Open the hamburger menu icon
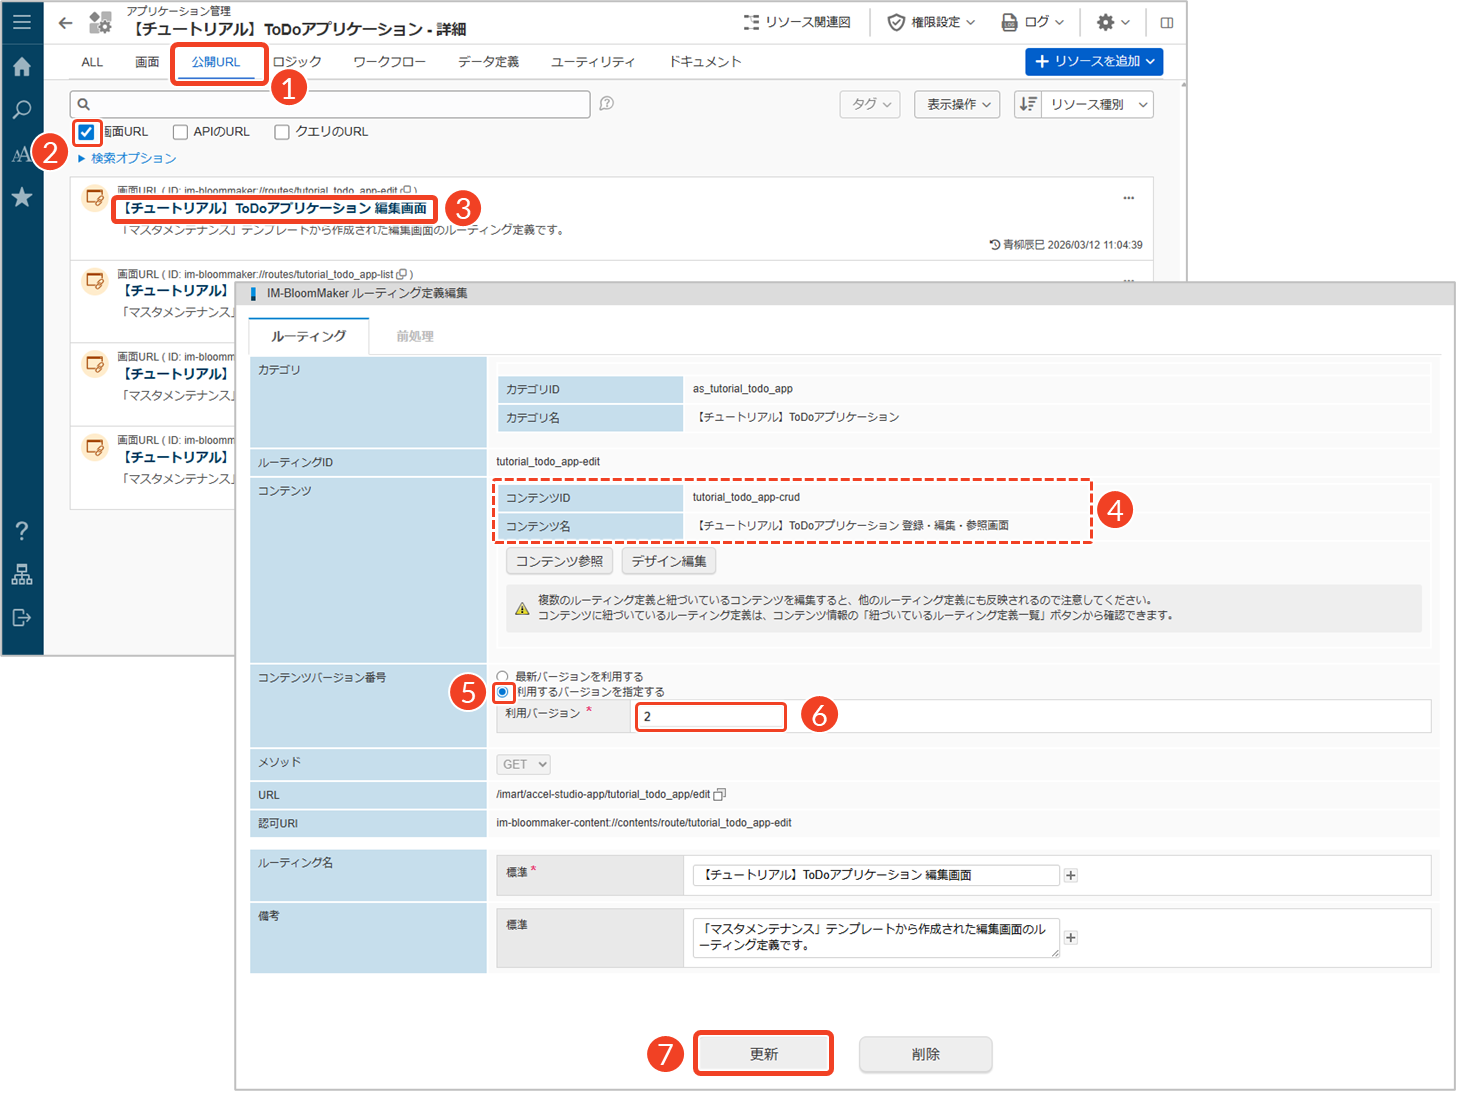 pos(22,22)
